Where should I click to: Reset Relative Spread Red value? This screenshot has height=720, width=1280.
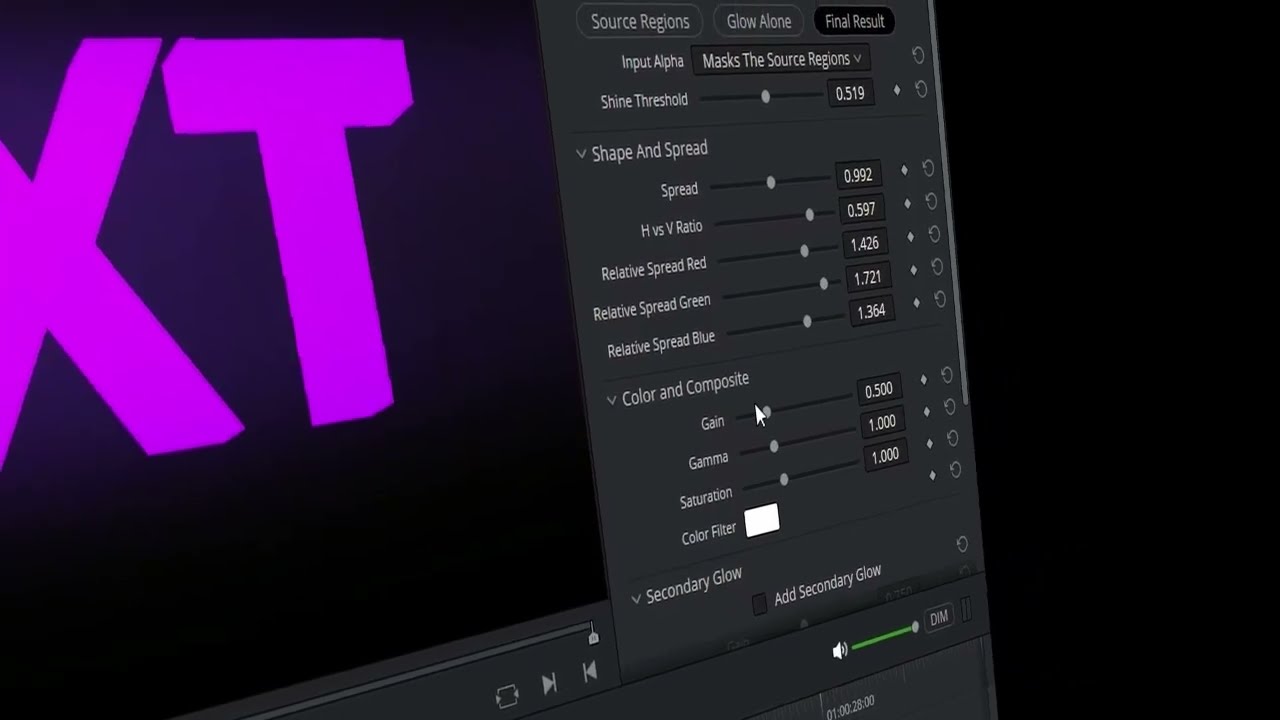[x=934, y=234]
